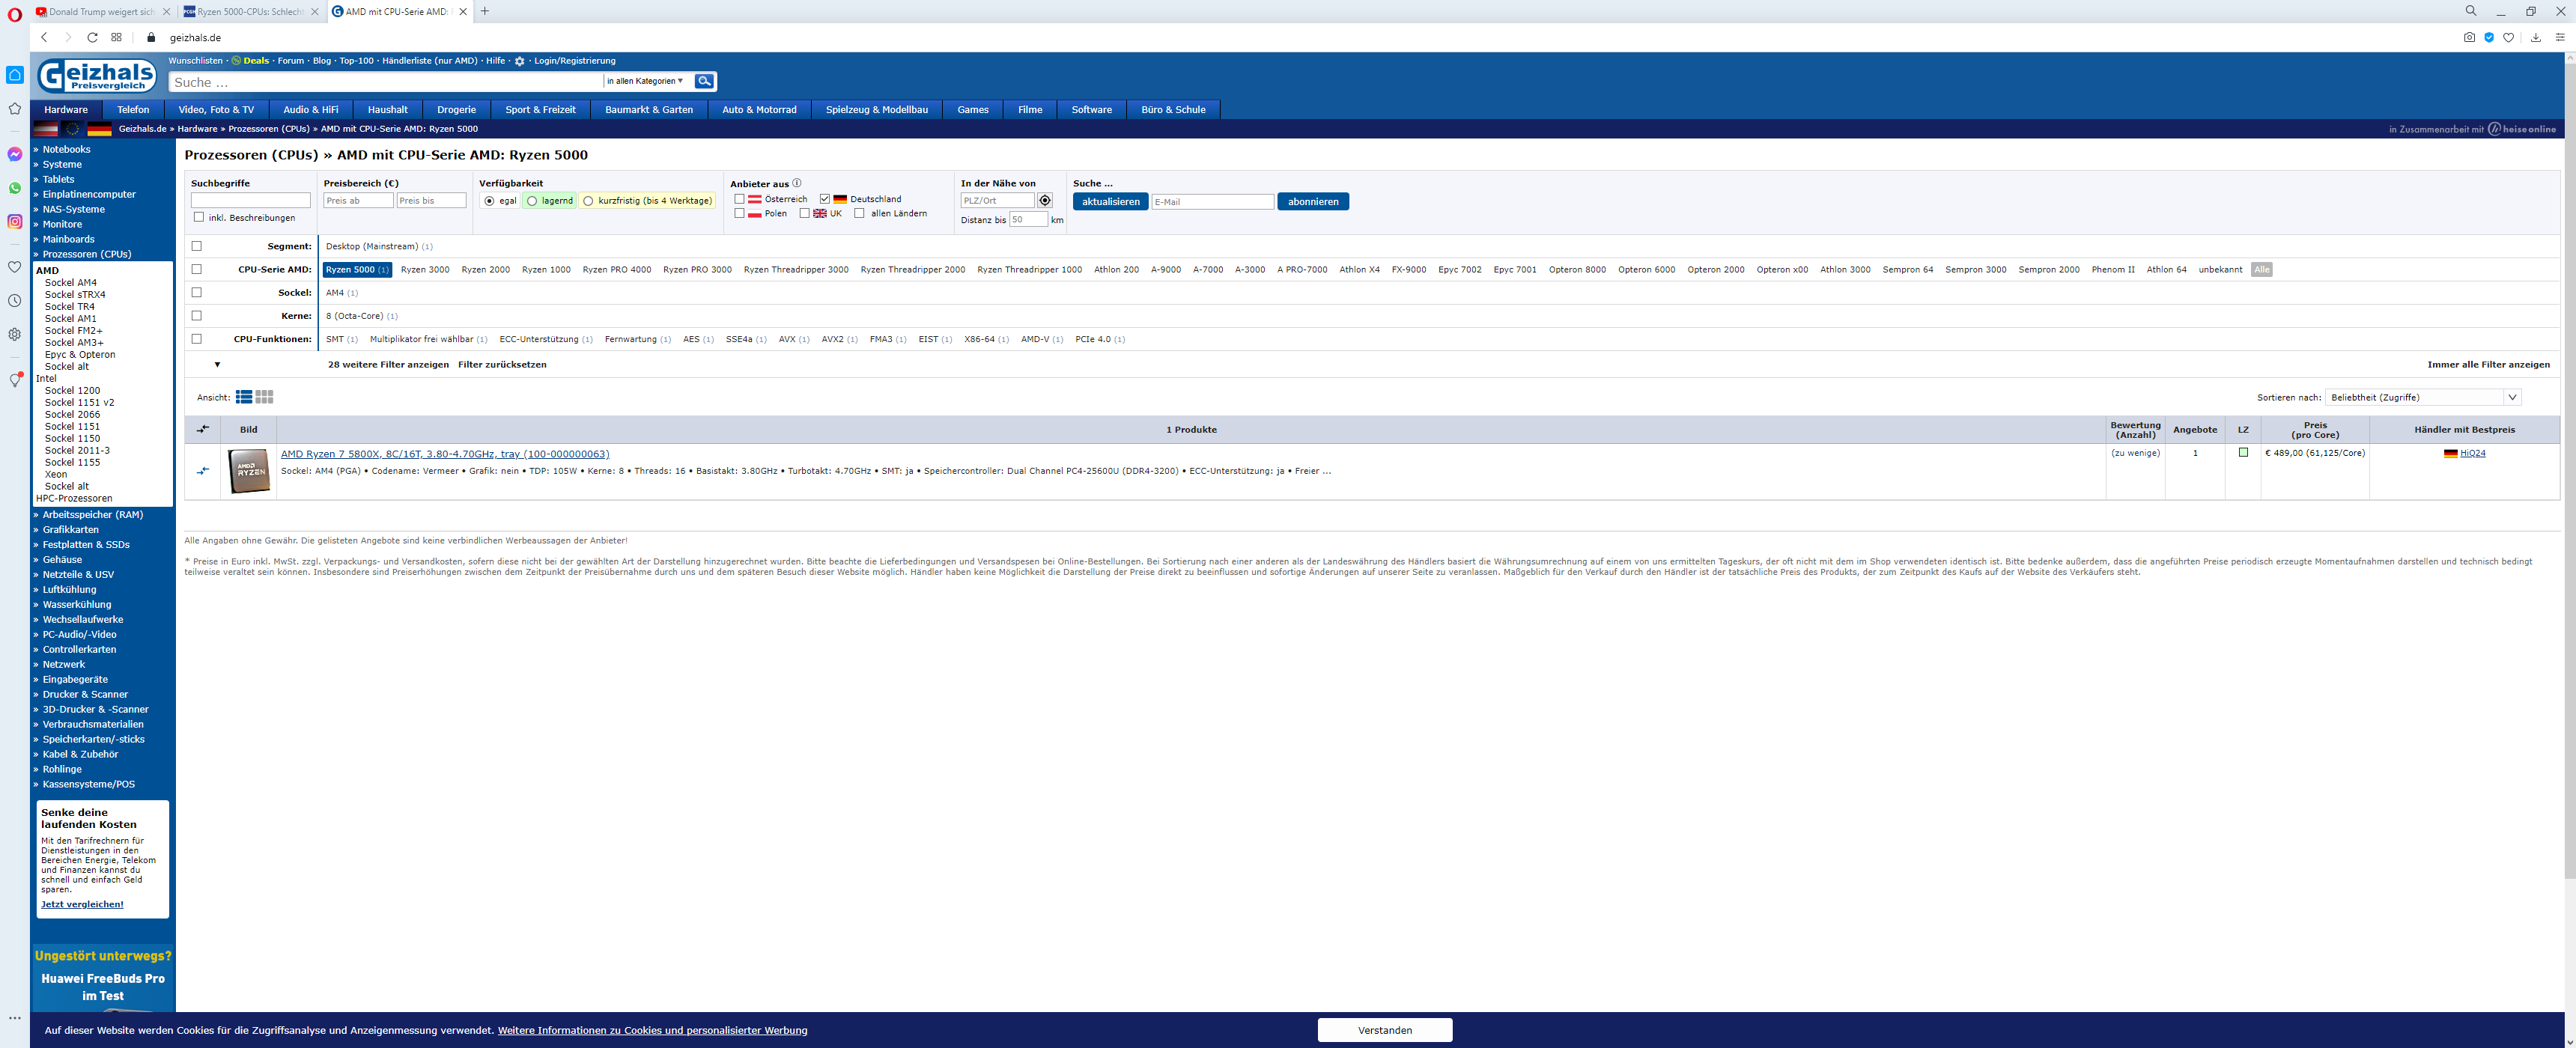Enable the Österreich vendor checkbox
Image resolution: width=2576 pixels, height=1048 pixels.
point(739,199)
